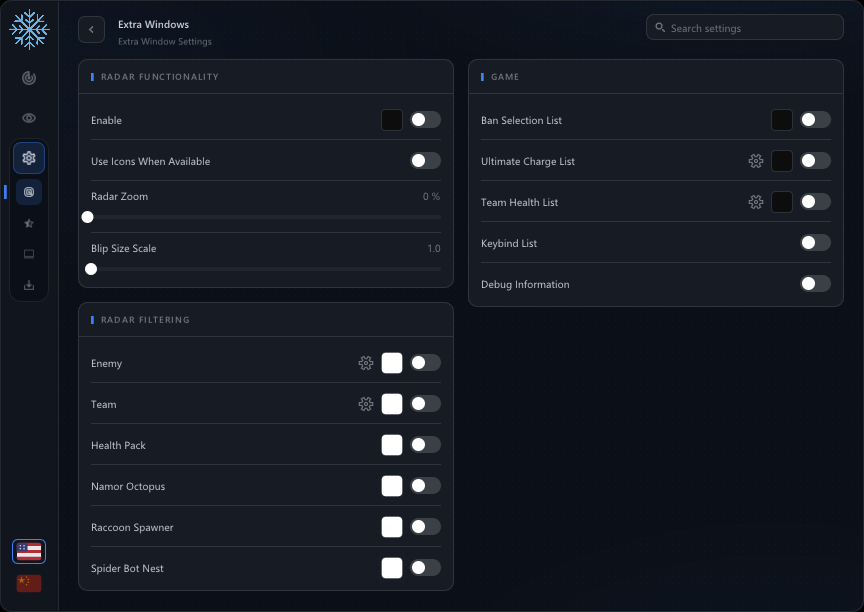Click the snowflake app logo
Image resolution: width=864 pixels, height=612 pixels.
pyautogui.click(x=29, y=29)
